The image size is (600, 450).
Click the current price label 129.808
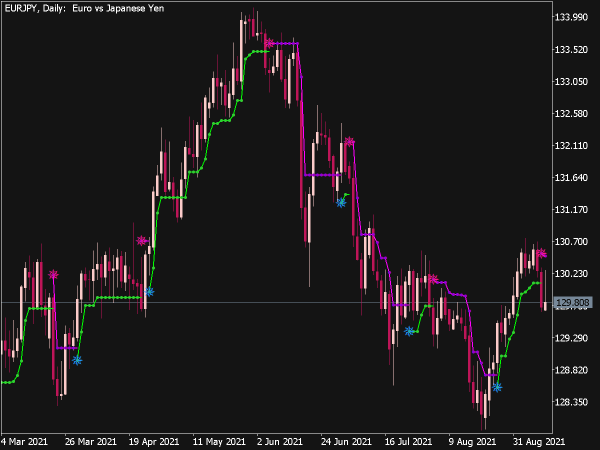572,303
